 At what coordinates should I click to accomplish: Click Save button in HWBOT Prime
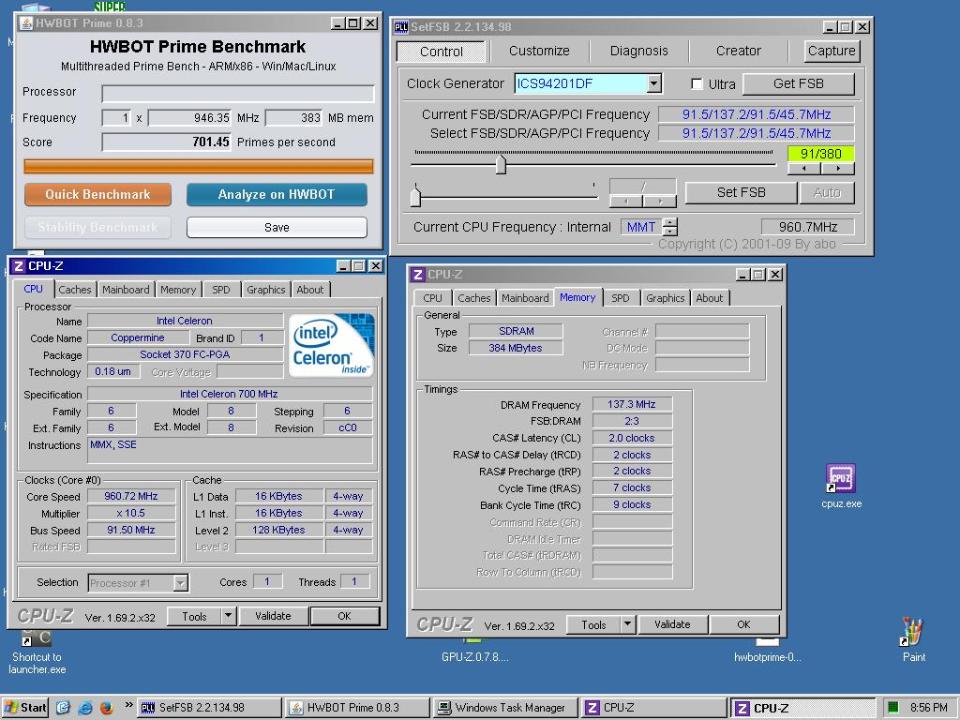point(277,227)
